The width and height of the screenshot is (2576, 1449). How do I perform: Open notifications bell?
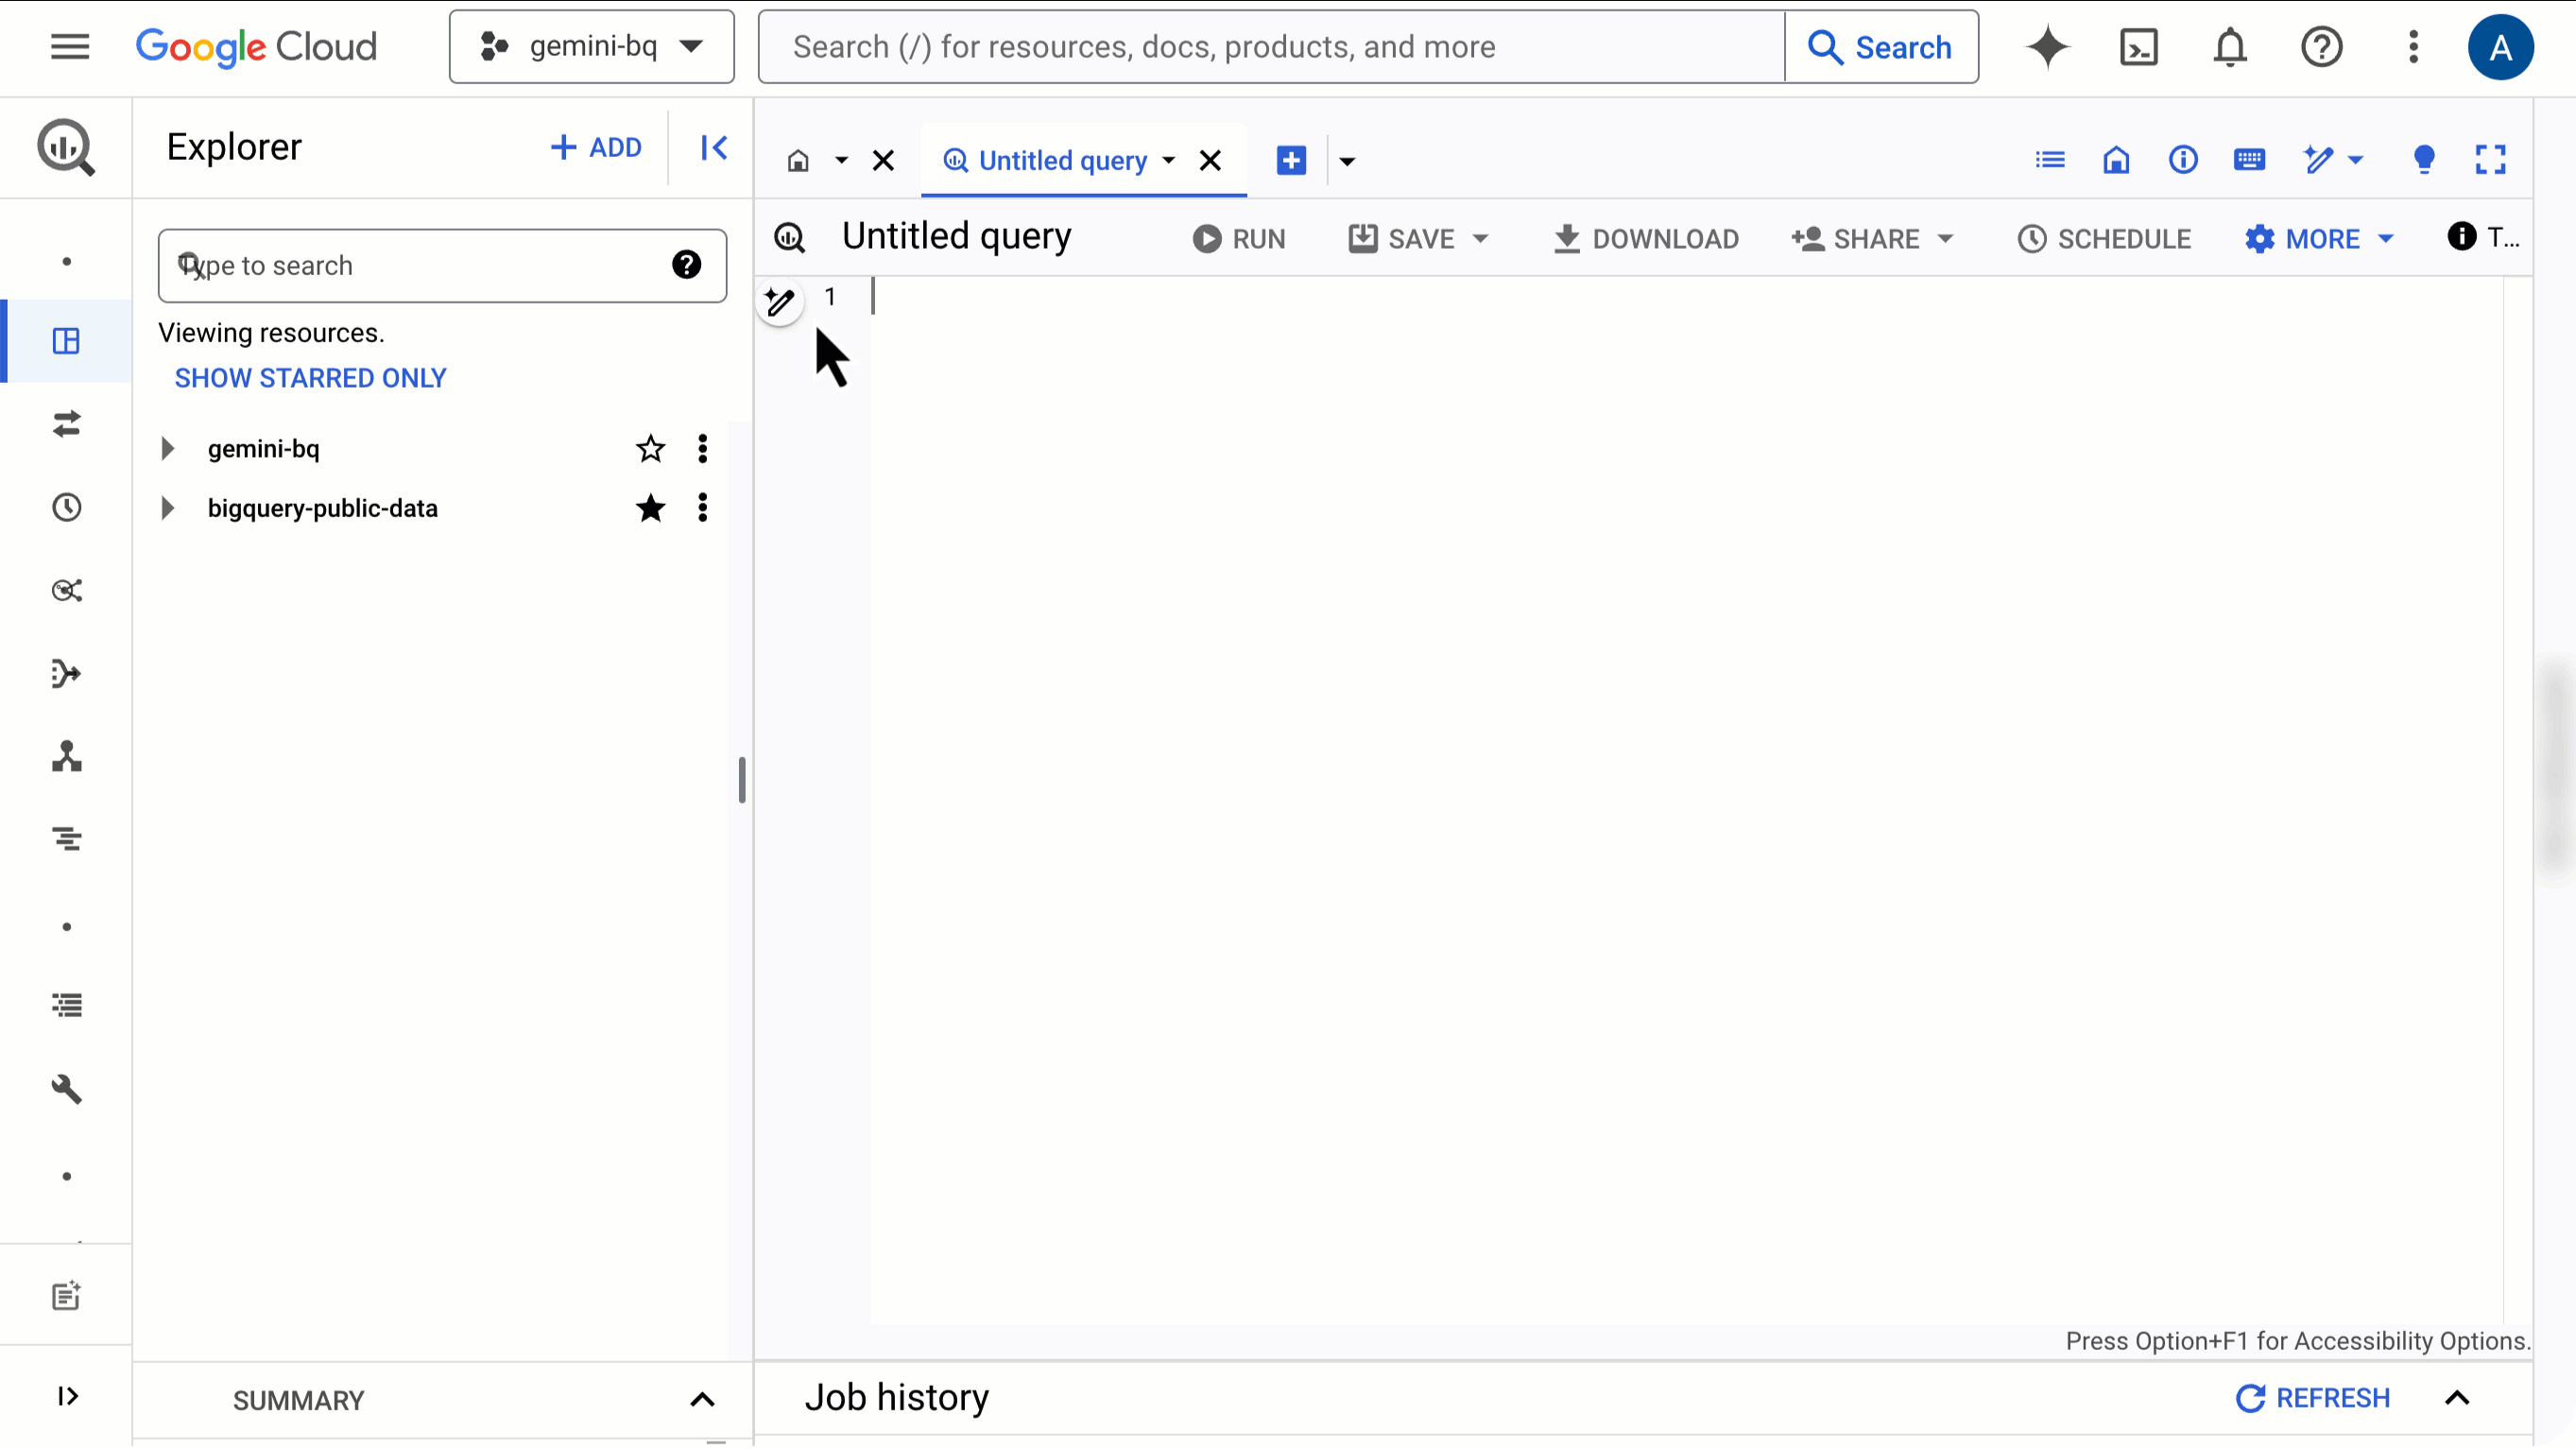pyautogui.click(x=2230, y=47)
